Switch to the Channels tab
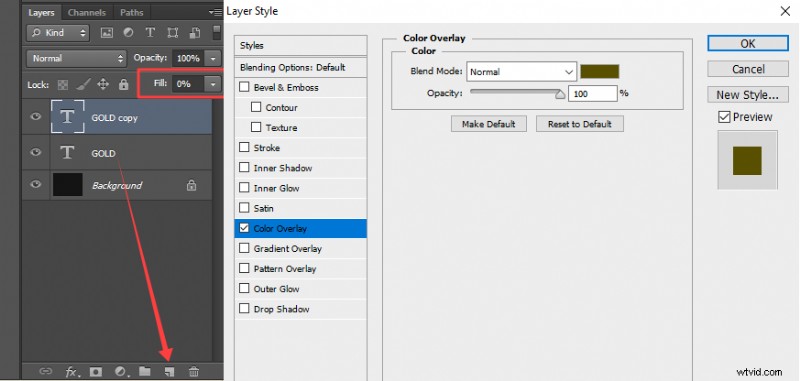800x381 pixels. coord(87,13)
